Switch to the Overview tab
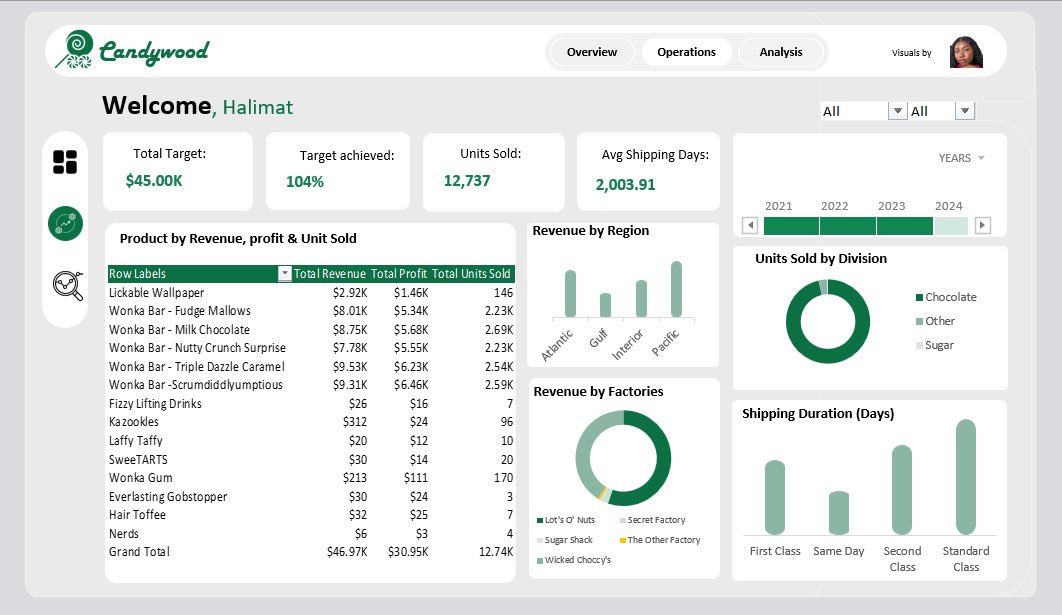Image resolution: width=1062 pixels, height=615 pixels. click(x=592, y=52)
